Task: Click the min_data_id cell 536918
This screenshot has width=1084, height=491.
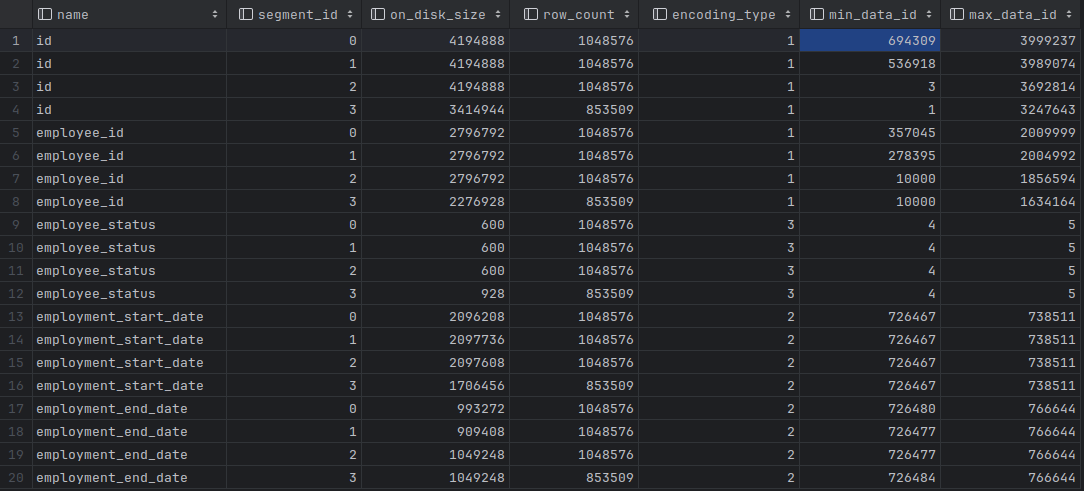Action: pyautogui.click(x=870, y=64)
